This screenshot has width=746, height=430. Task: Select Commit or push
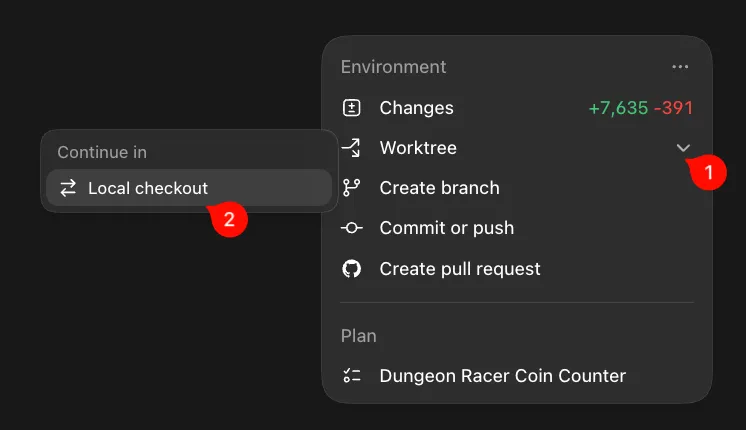coord(517,228)
